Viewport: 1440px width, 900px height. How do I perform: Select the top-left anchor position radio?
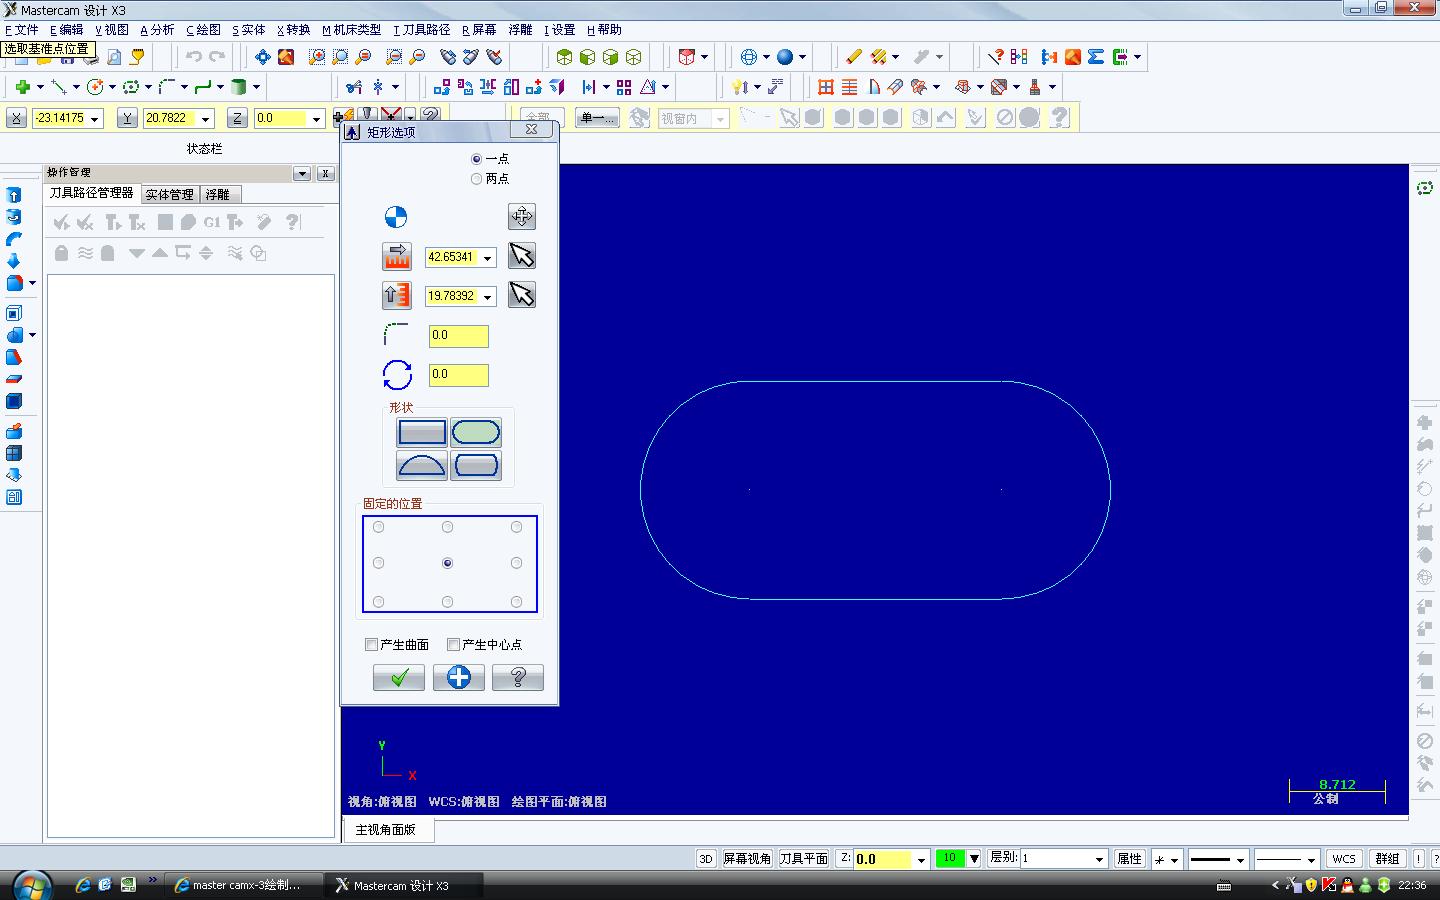tap(378, 527)
